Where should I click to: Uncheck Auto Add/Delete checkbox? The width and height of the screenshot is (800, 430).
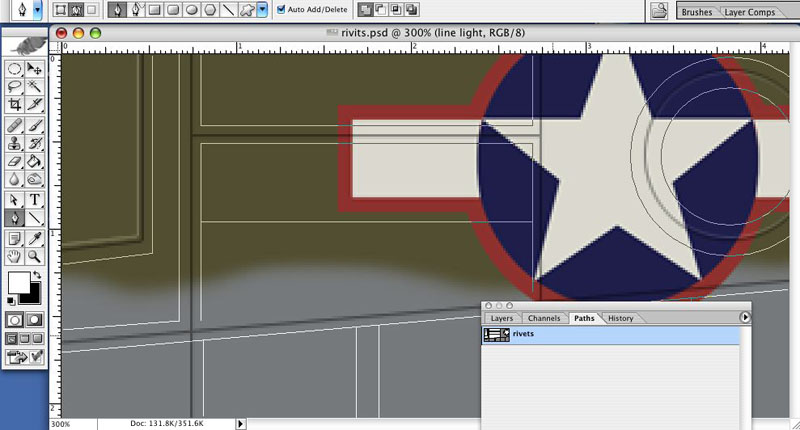[x=281, y=9]
